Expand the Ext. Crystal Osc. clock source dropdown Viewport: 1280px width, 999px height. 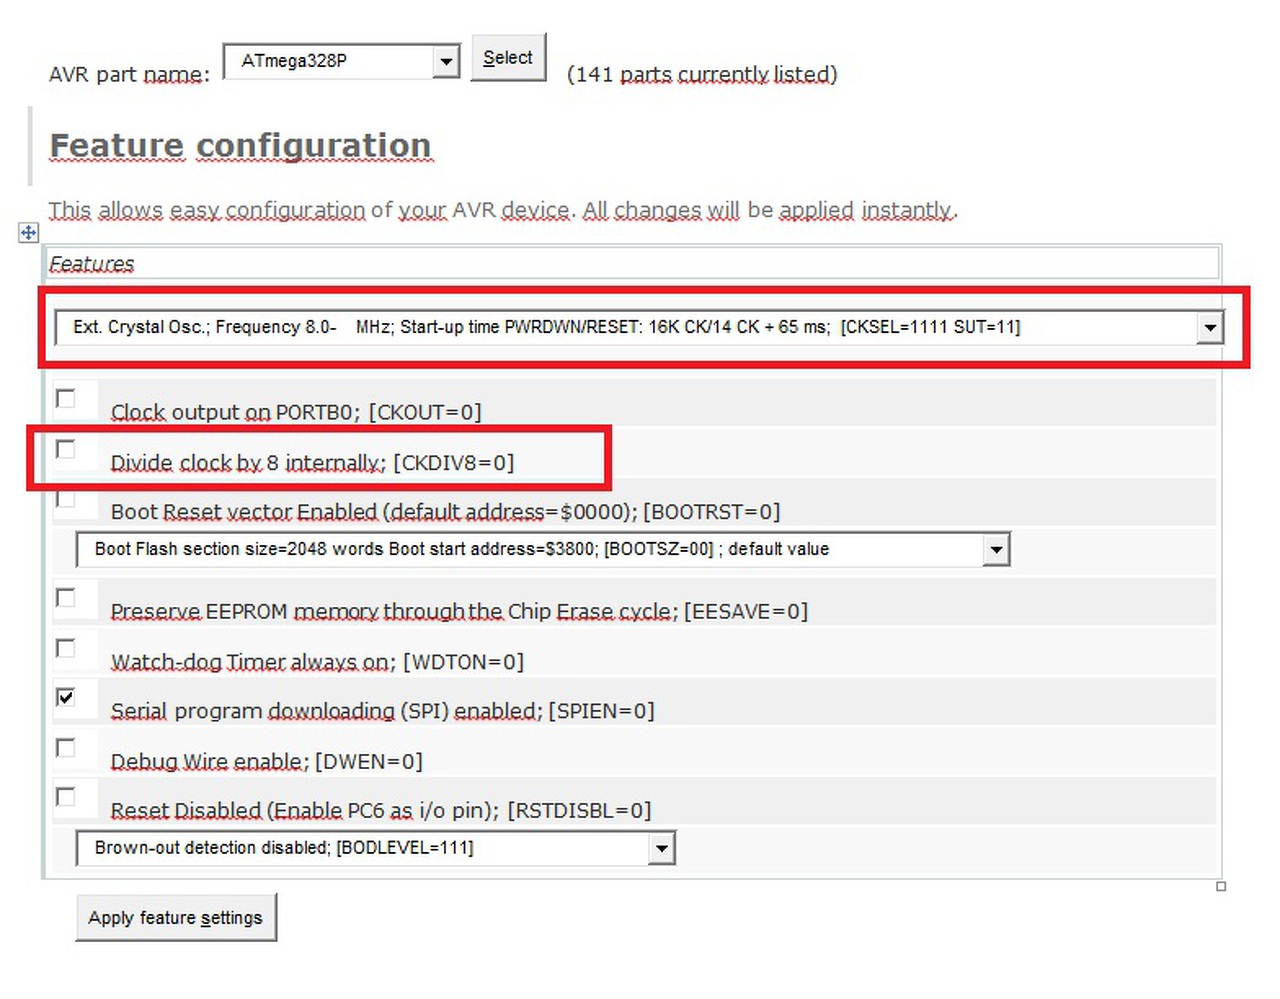[x=1210, y=328]
